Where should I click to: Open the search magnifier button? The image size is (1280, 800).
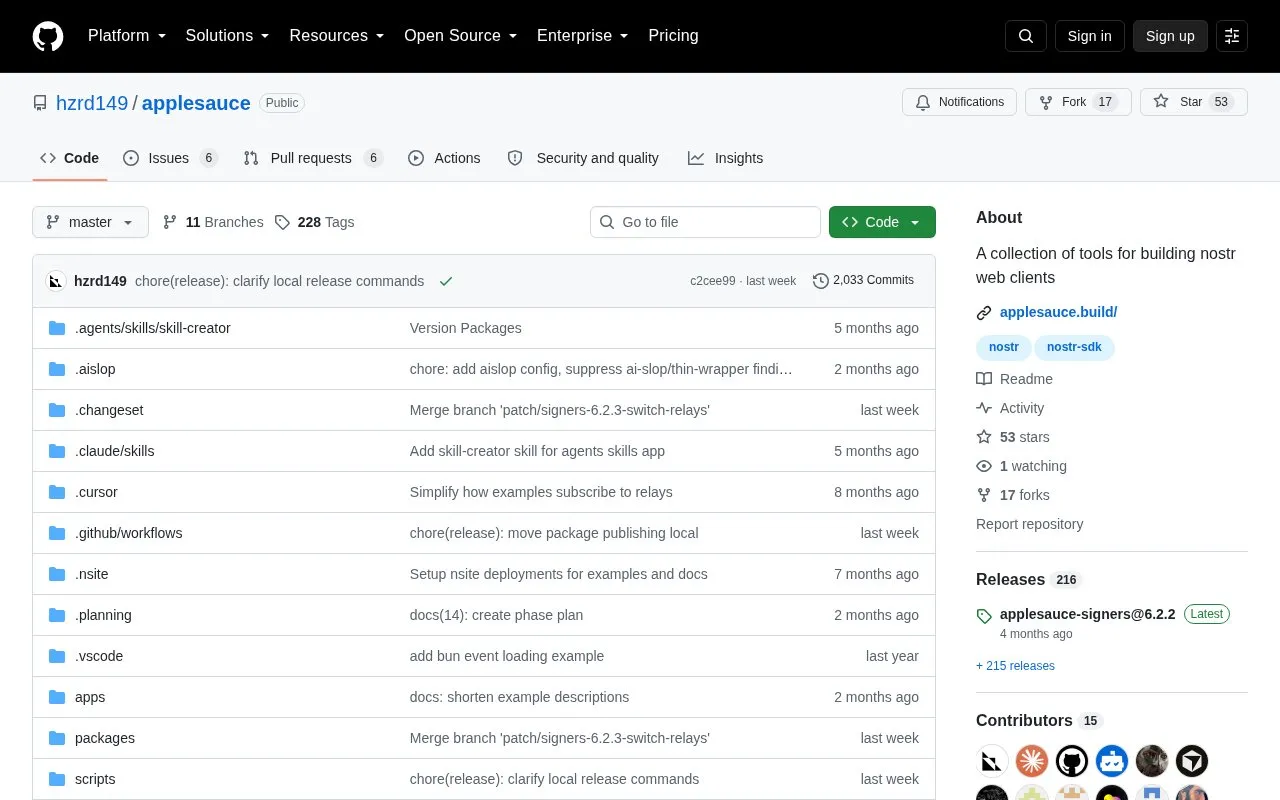point(1026,36)
